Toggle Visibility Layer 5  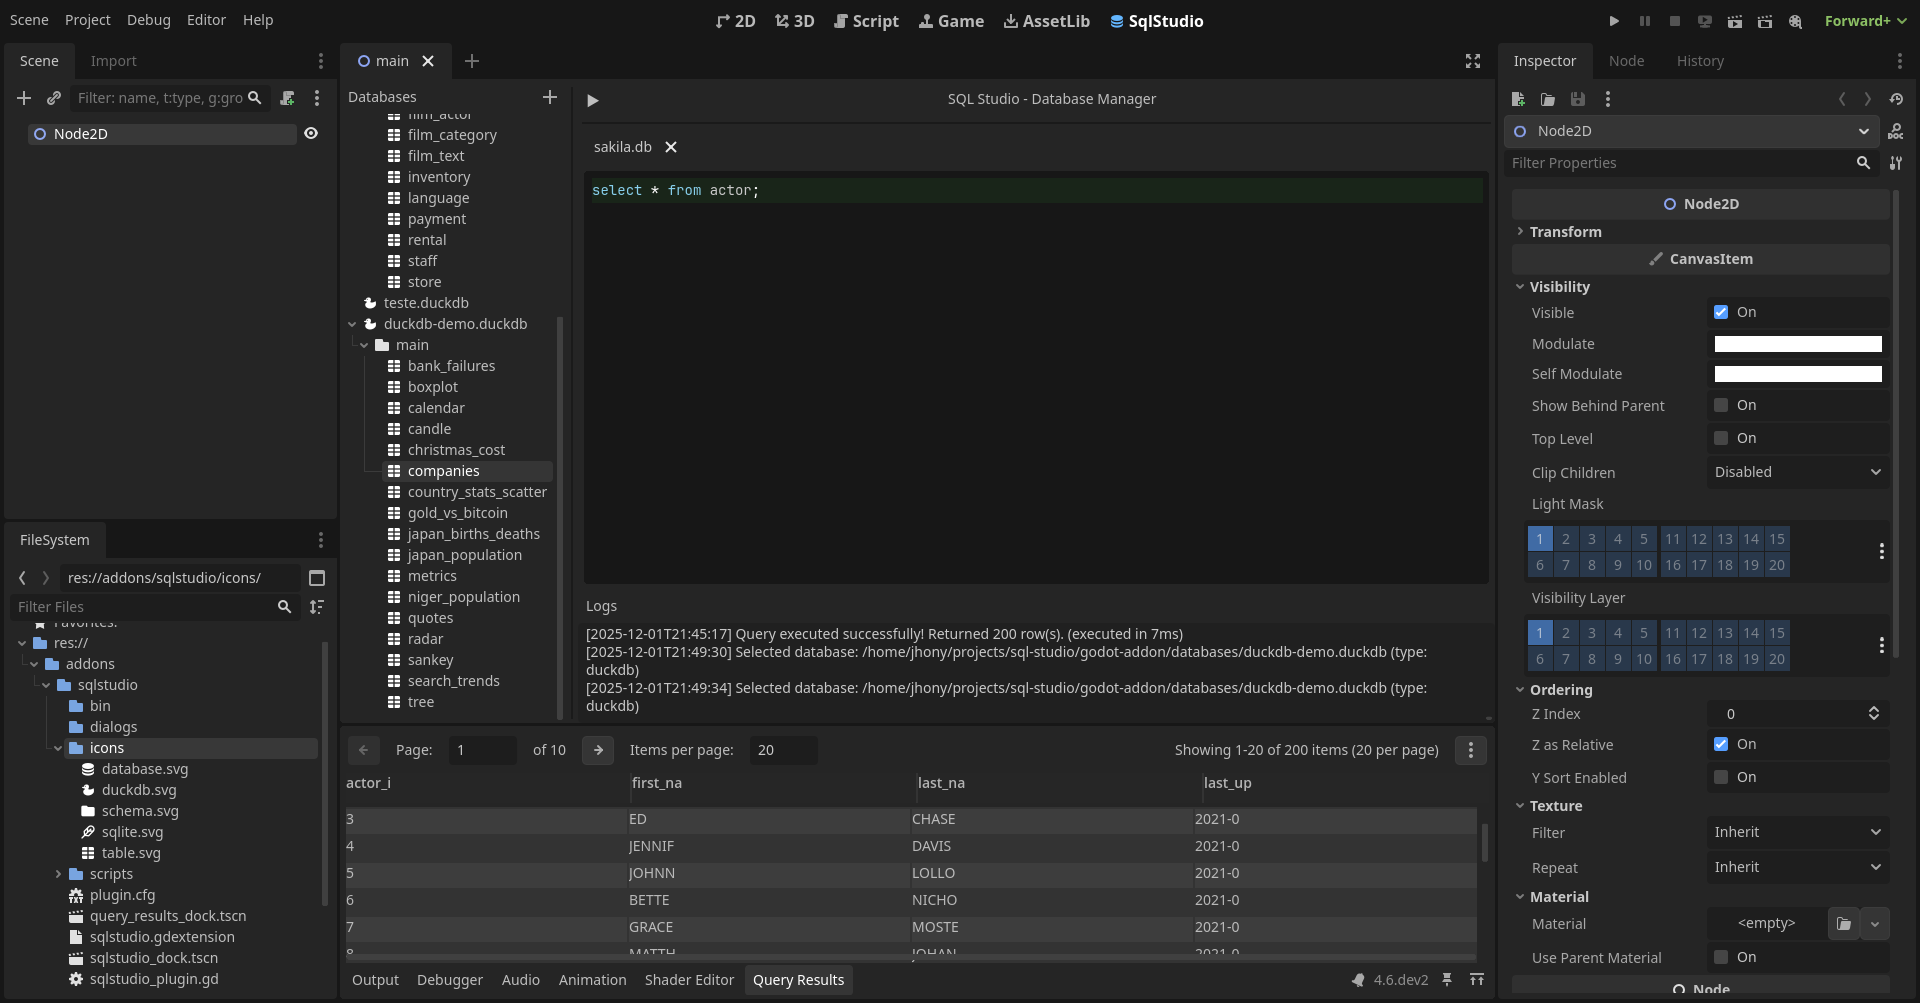[1644, 633]
